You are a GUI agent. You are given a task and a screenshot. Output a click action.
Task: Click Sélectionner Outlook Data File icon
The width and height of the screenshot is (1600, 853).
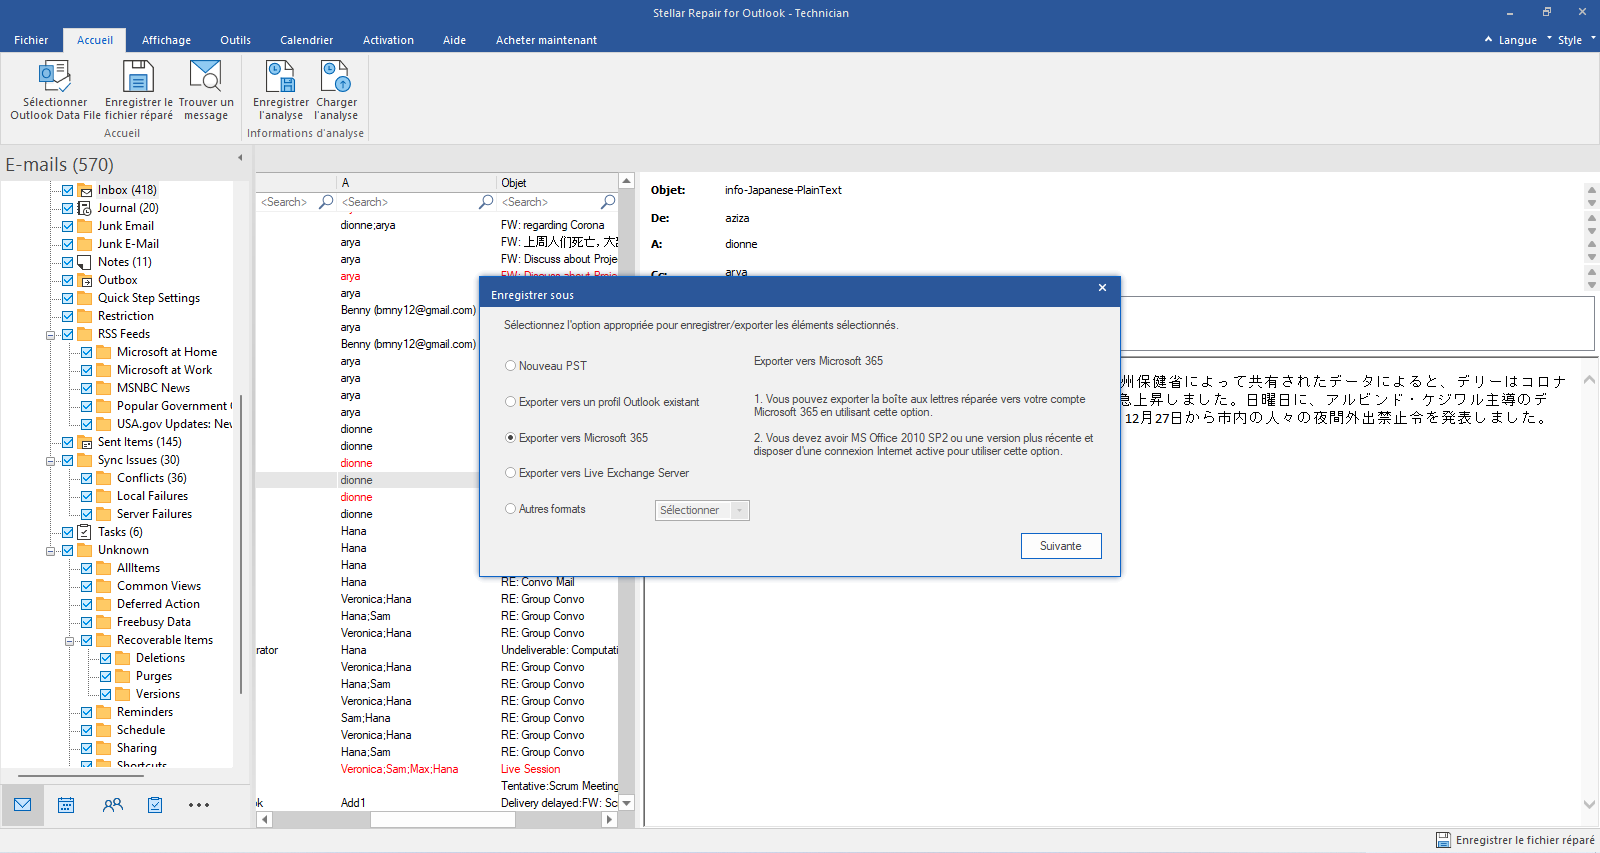click(x=54, y=76)
